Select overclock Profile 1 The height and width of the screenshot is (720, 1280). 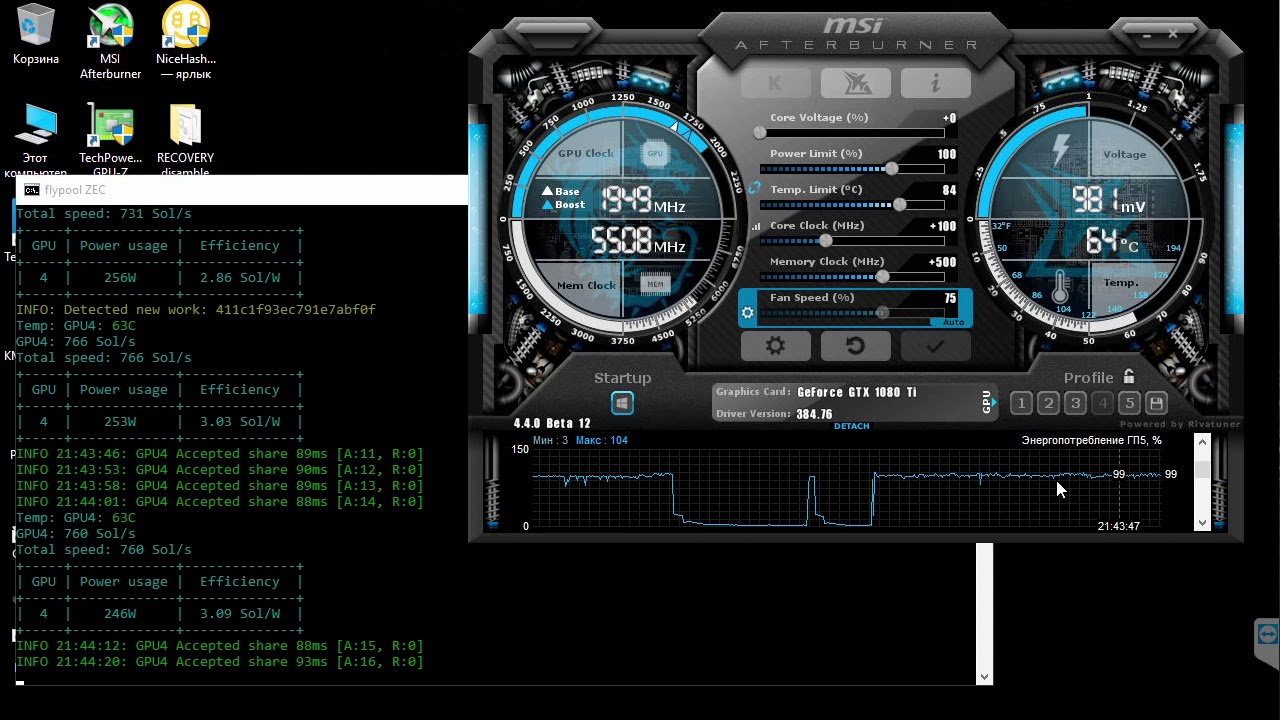pos(1021,402)
